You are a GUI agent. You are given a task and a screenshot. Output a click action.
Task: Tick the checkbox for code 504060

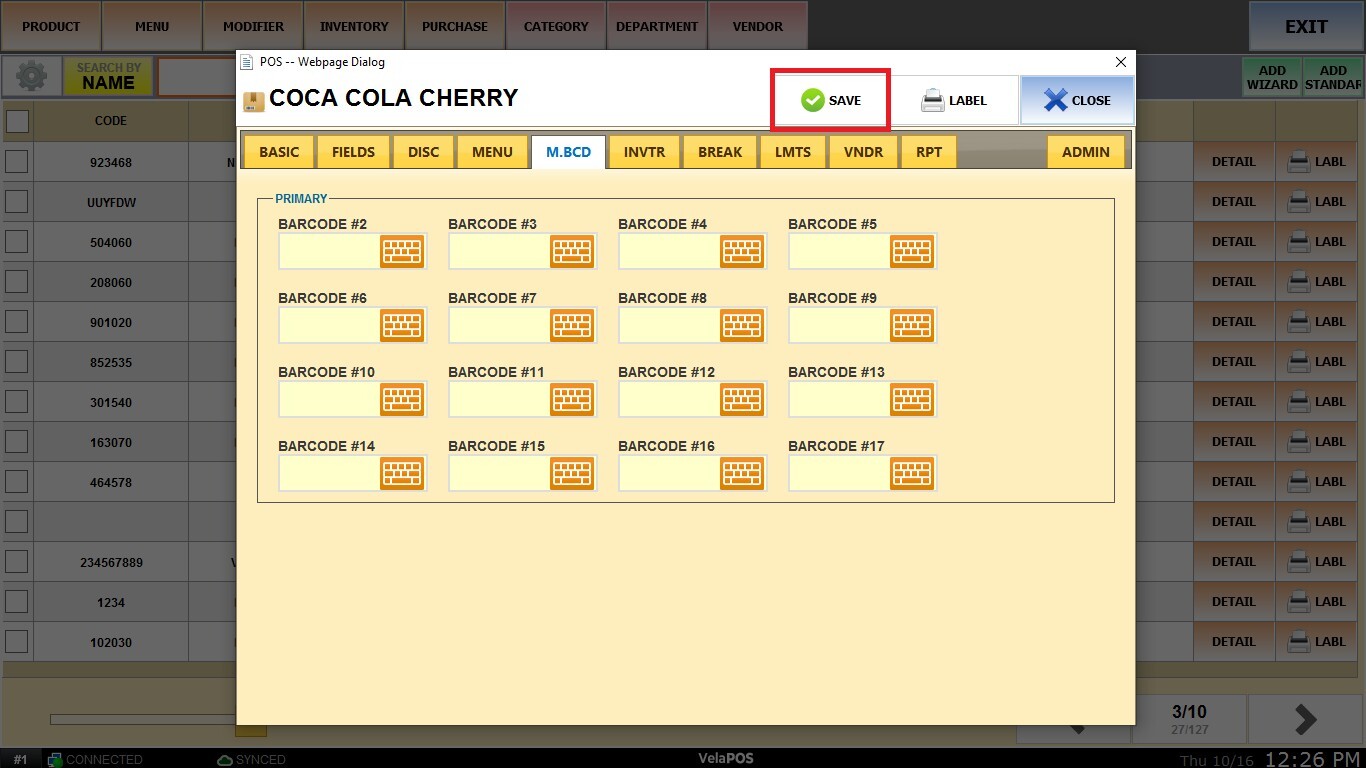pos(17,242)
